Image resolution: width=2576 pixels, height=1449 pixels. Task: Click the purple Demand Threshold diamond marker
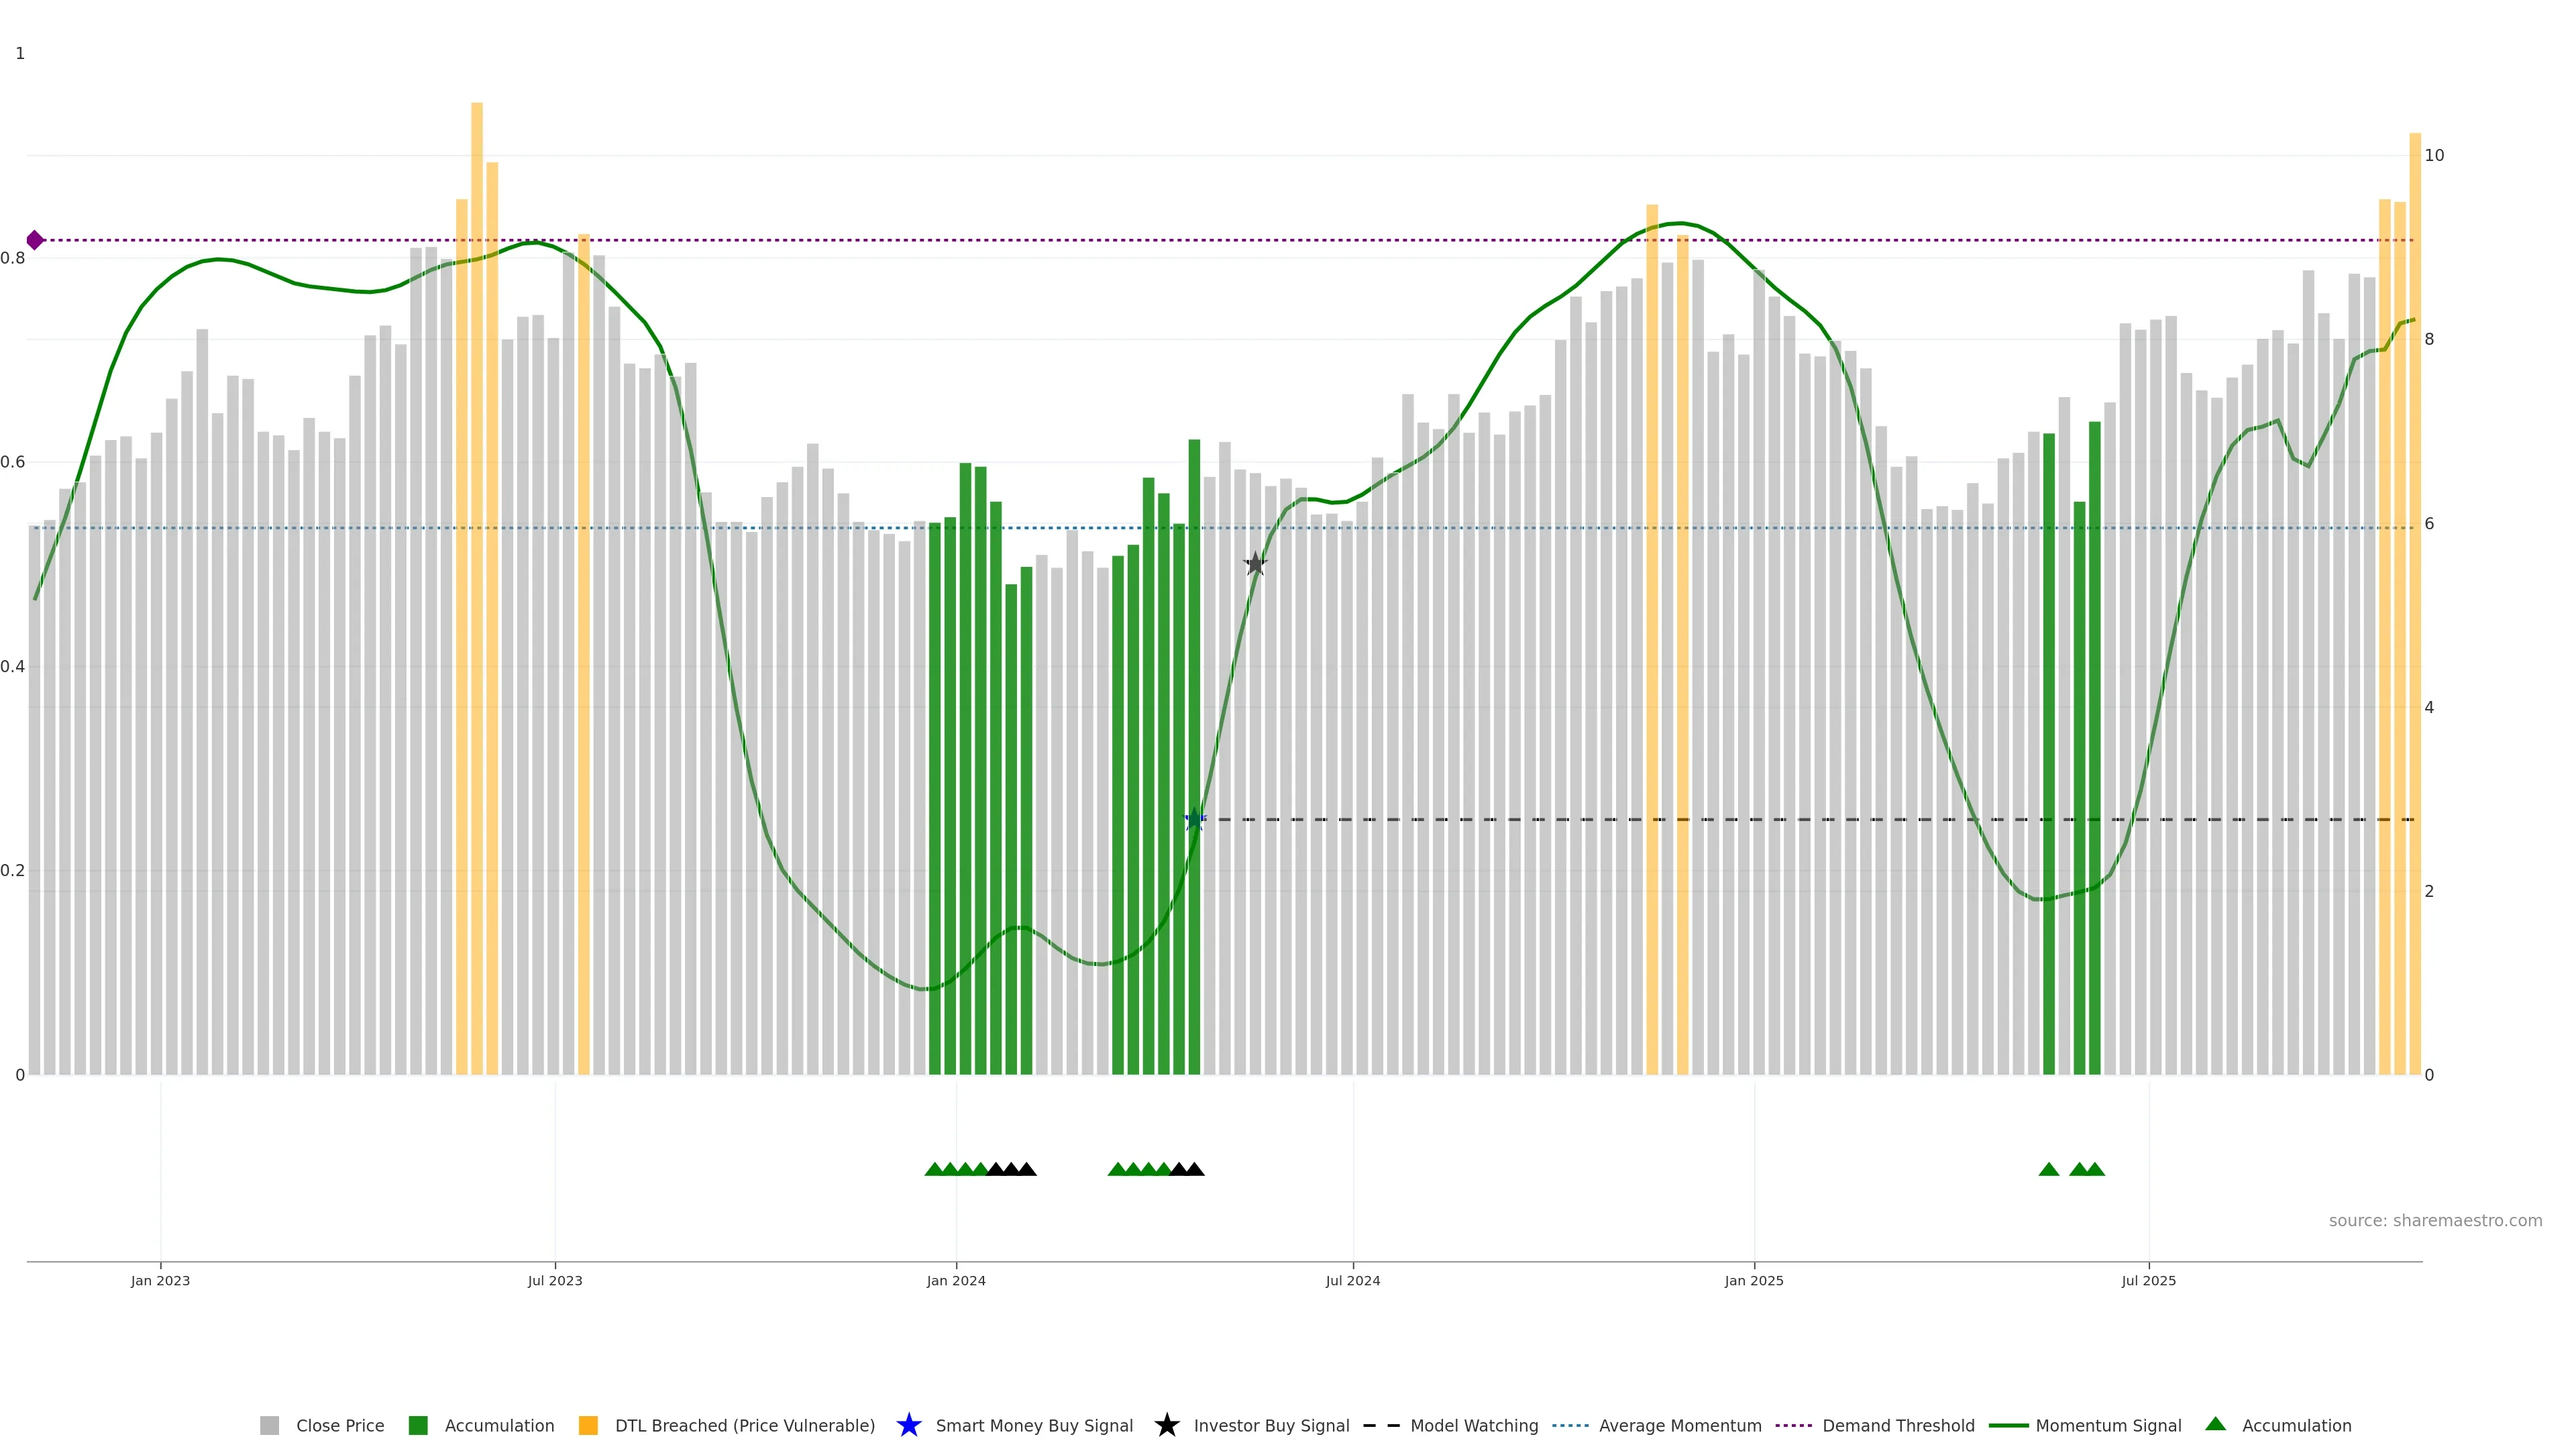point(35,240)
